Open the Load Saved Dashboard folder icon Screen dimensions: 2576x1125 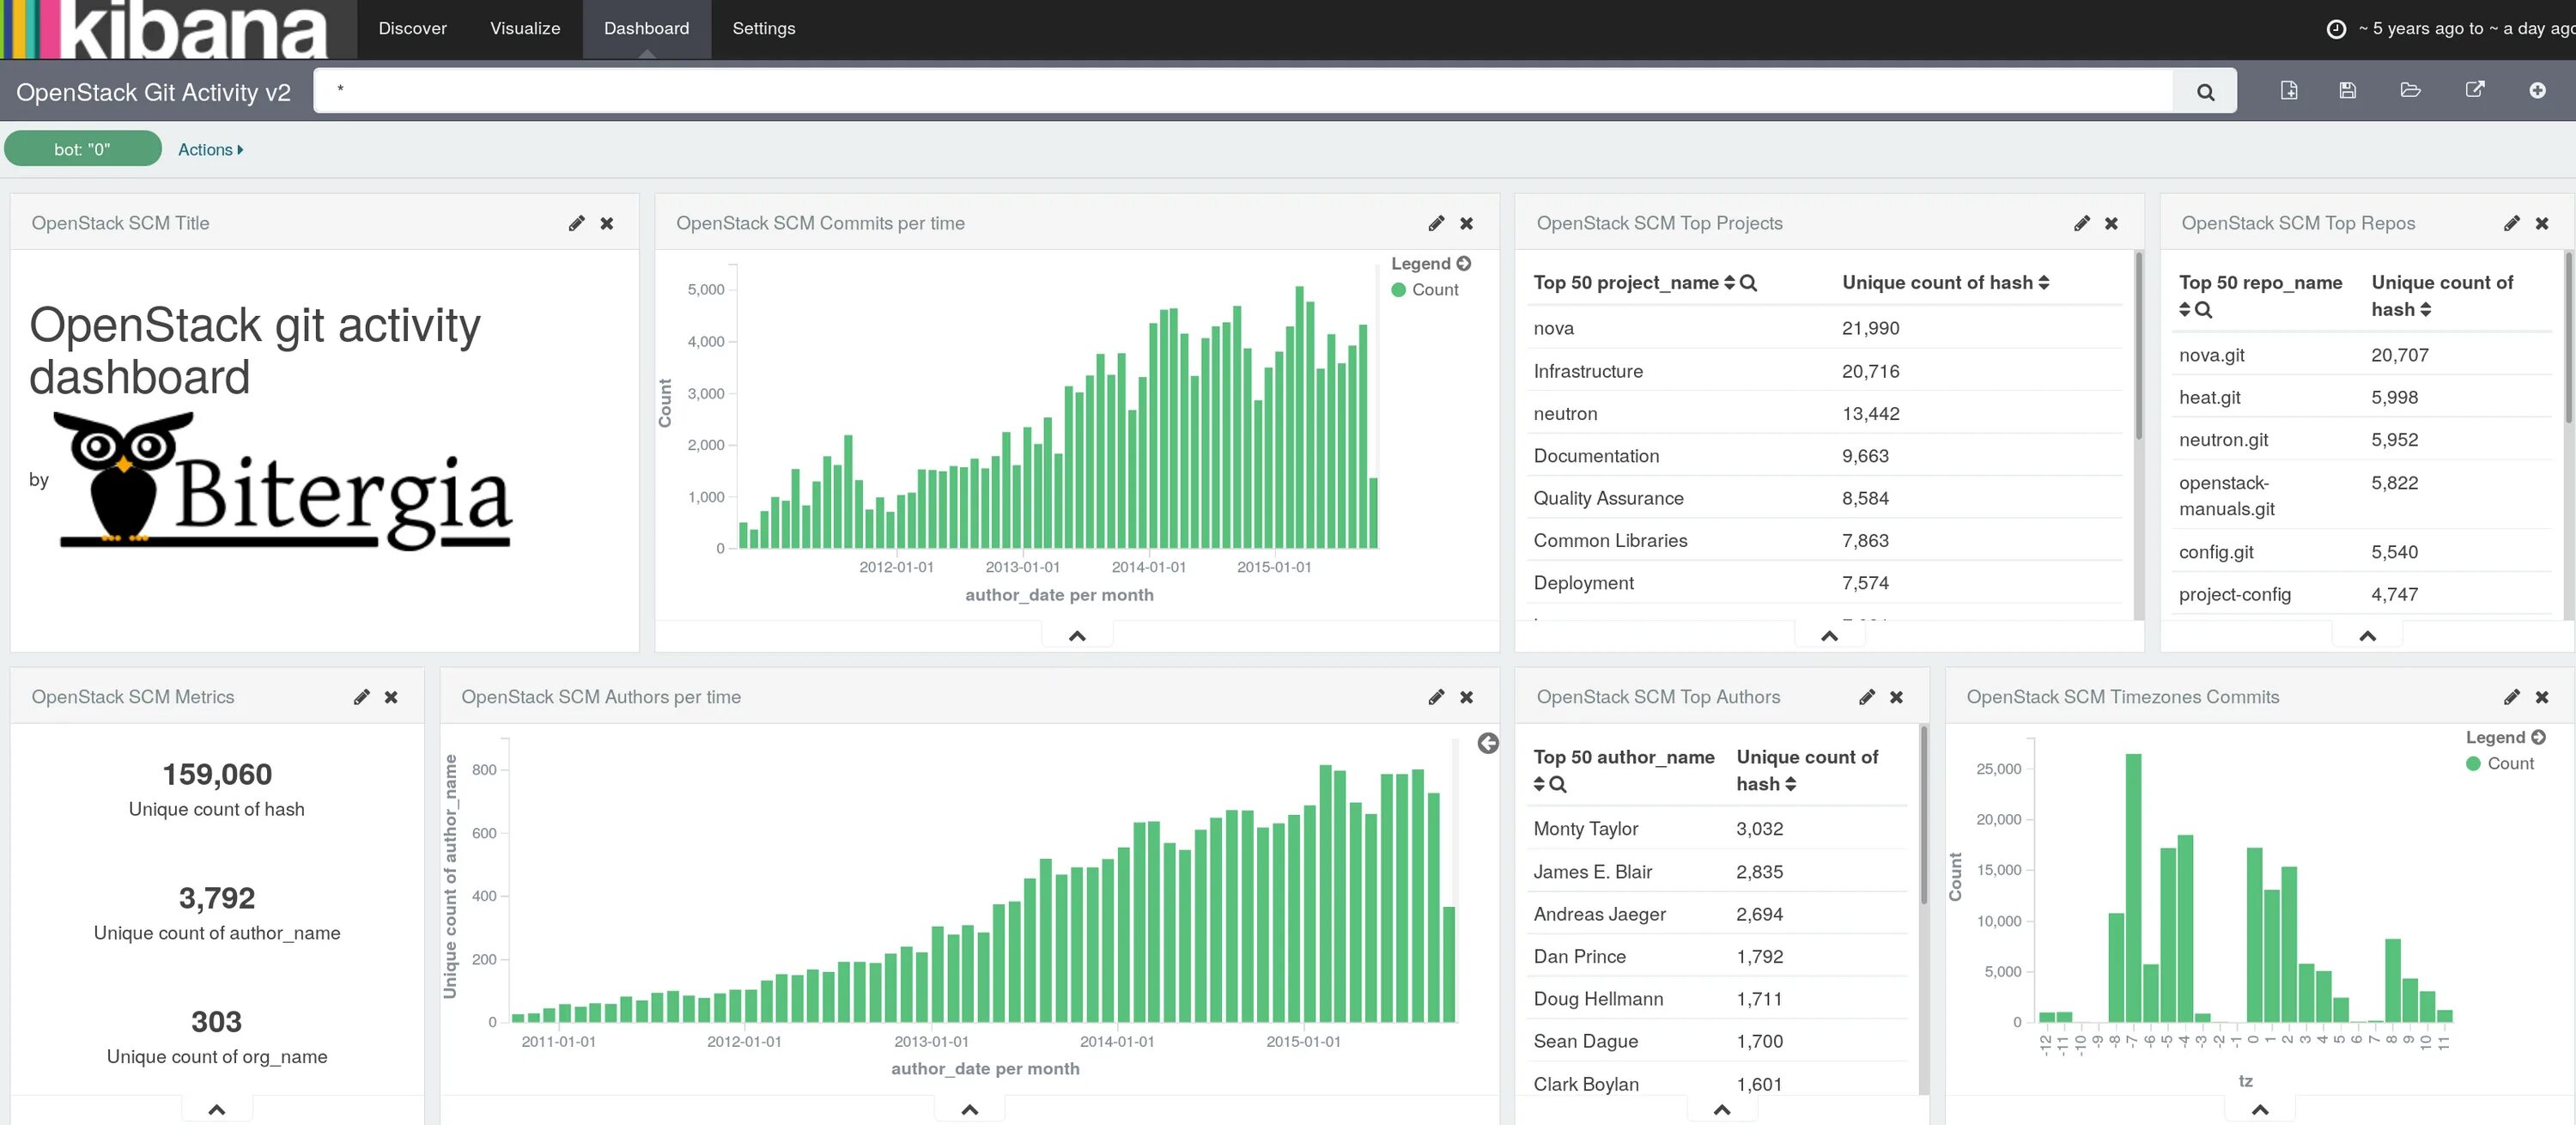click(2410, 91)
